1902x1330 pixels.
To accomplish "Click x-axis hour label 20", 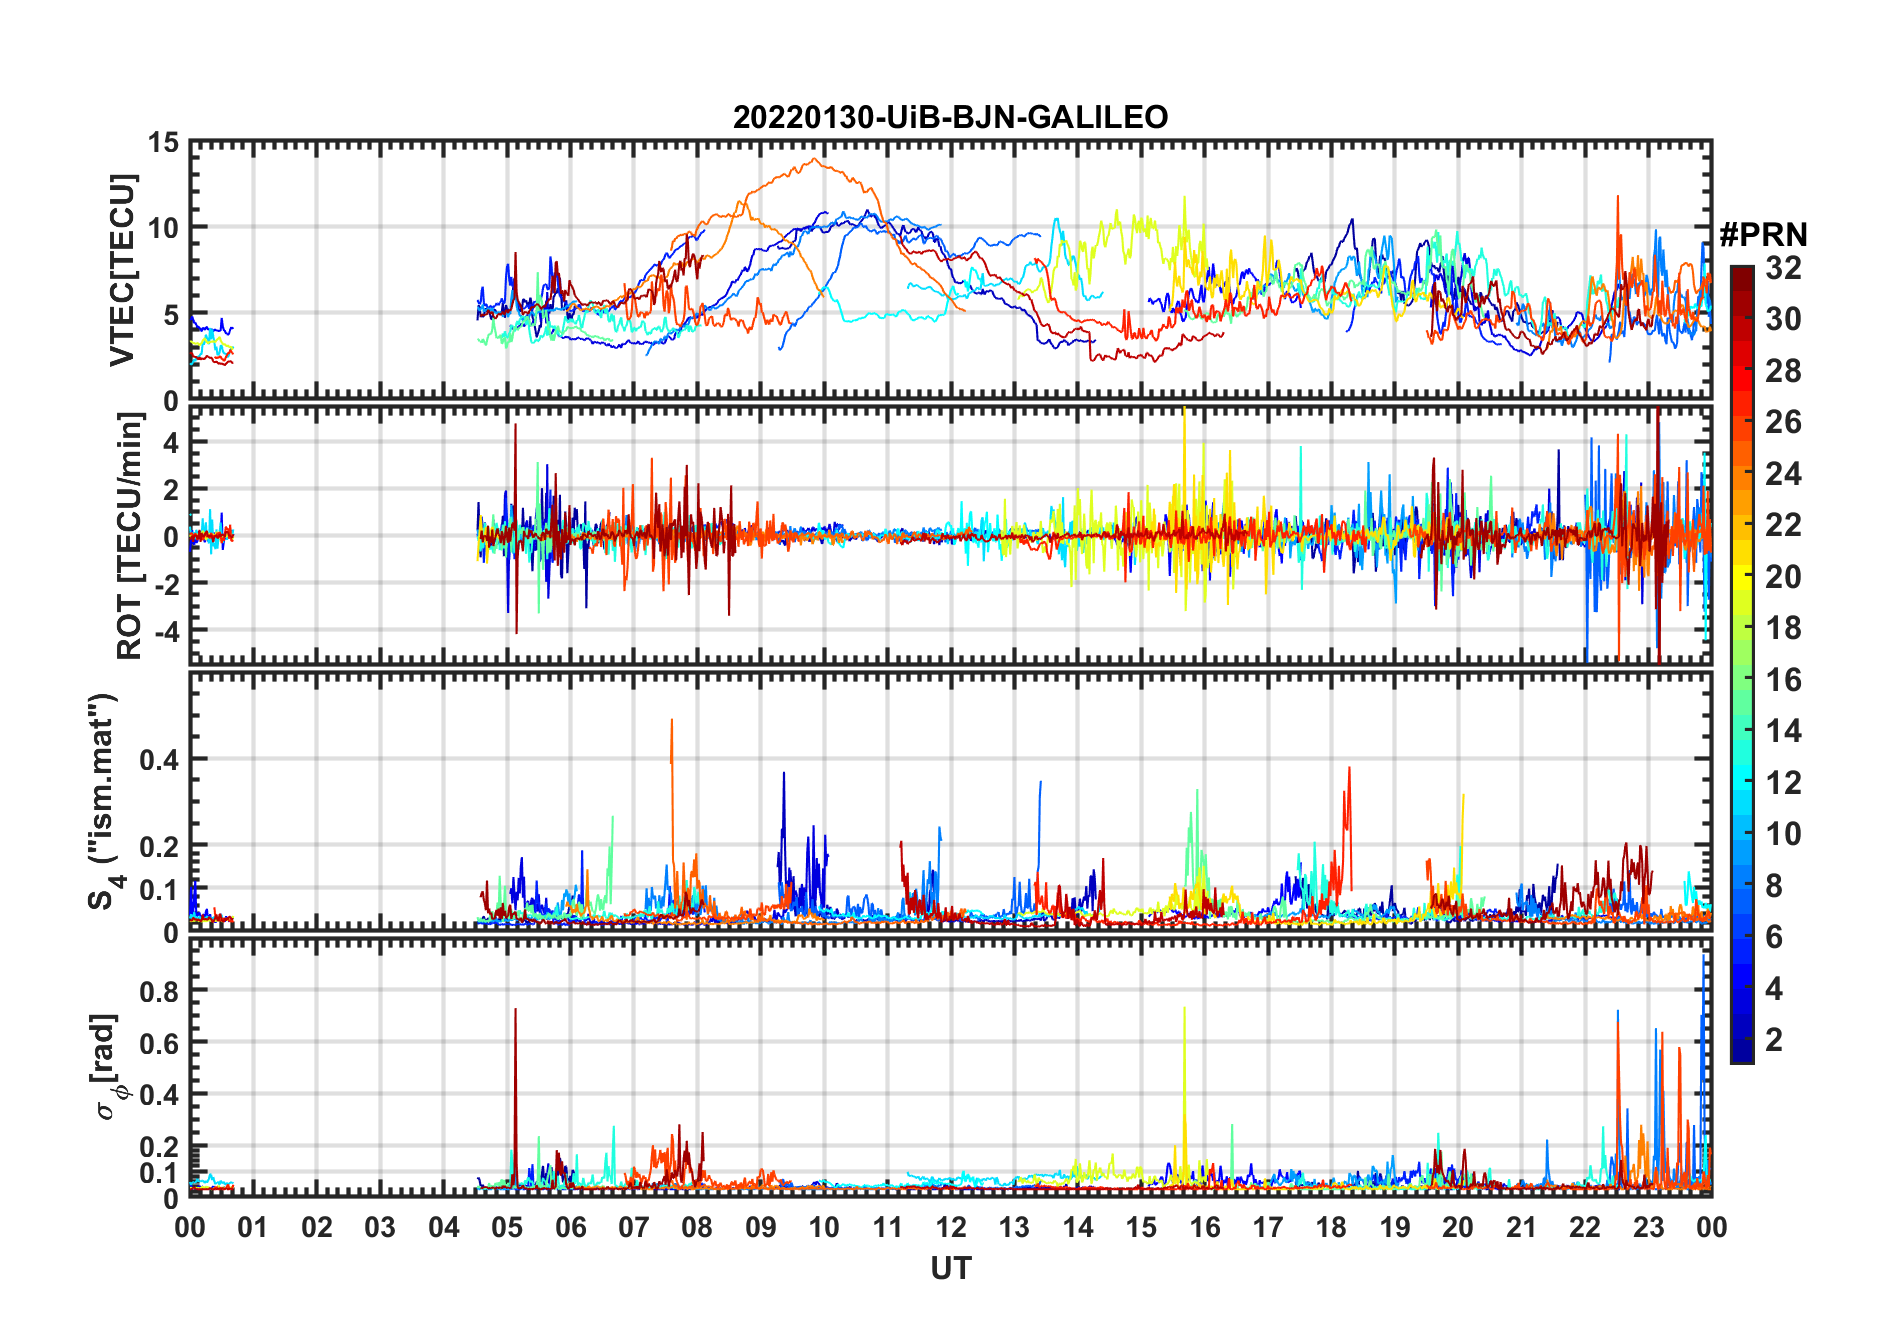I will pyautogui.click(x=1458, y=1227).
